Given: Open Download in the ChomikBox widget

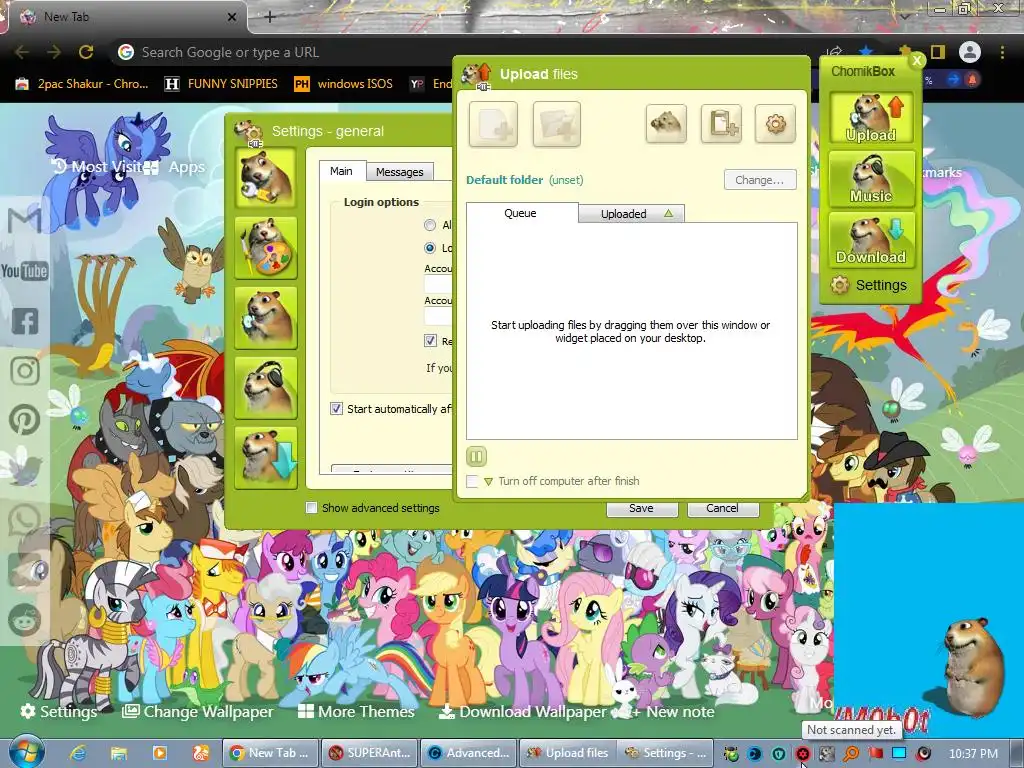Looking at the screenshot, I should pos(871,240).
